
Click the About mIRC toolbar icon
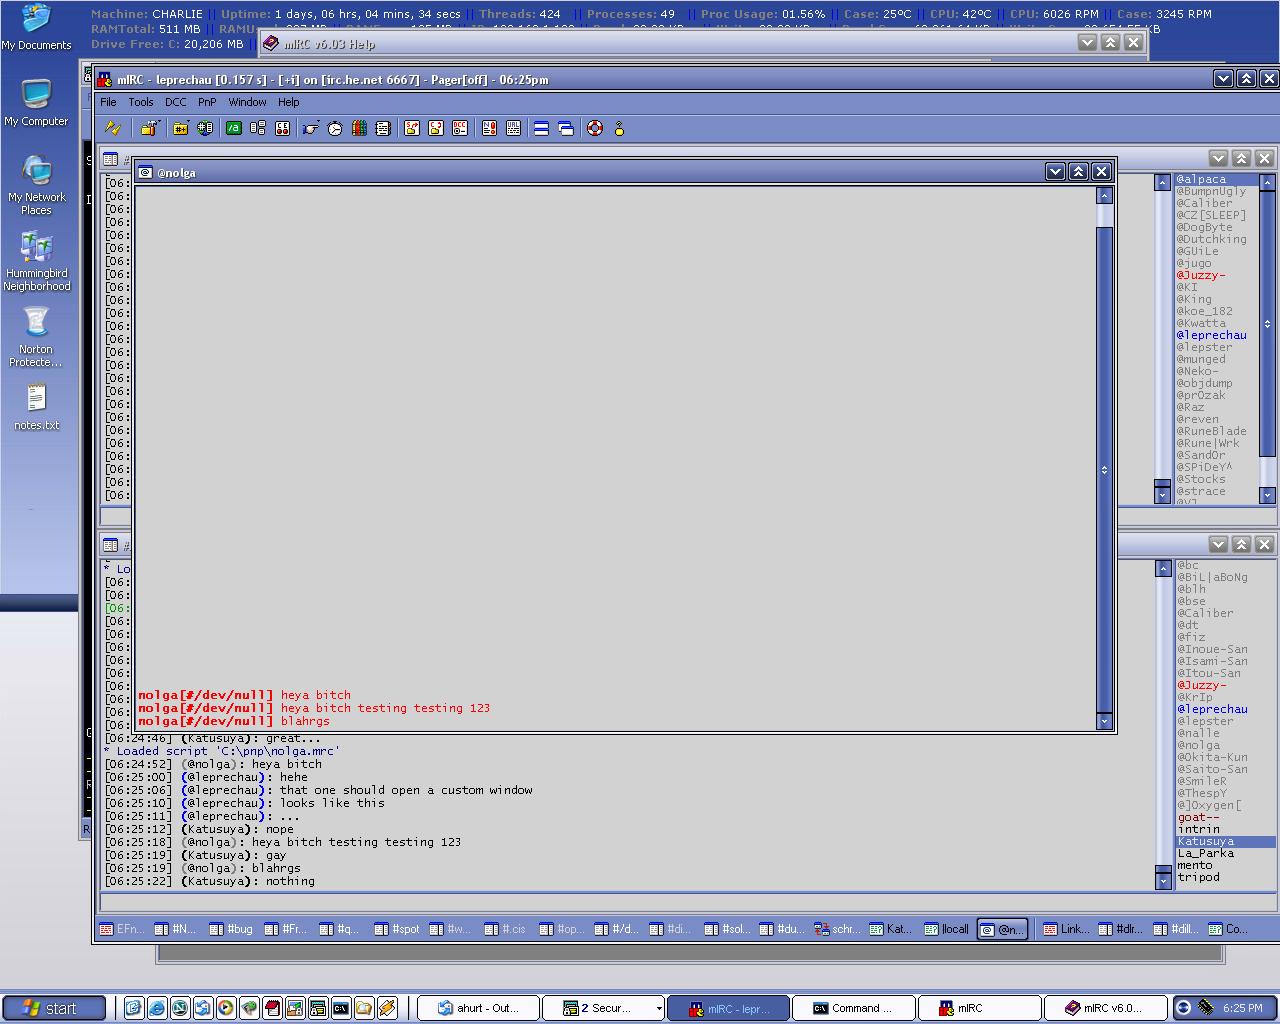(x=619, y=128)
